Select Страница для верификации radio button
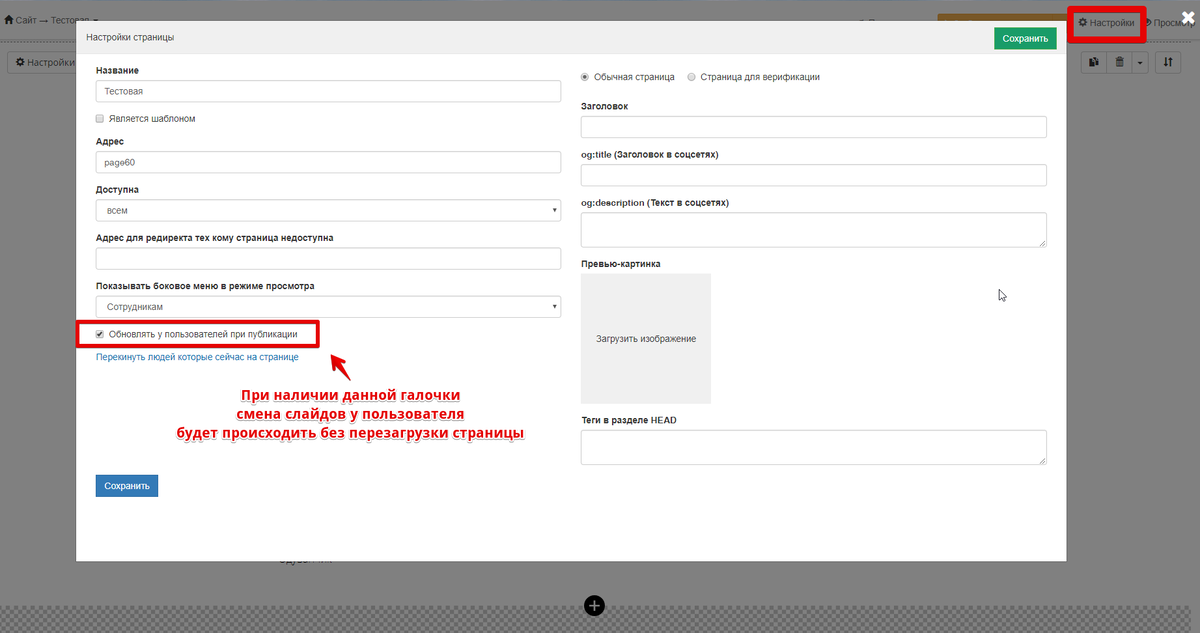The width and height of the screenshot is (1200, 633). click(x=692, y=77)
